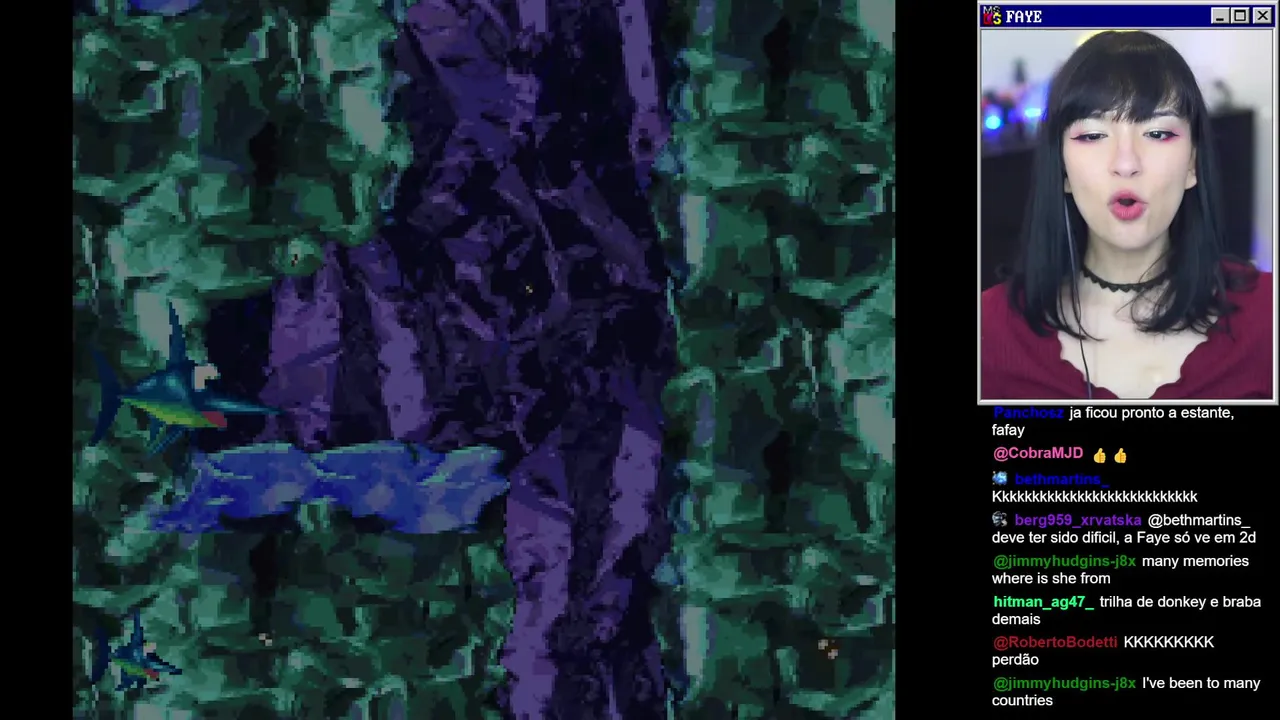Click the badge icon beside berg959_xrvatska
1280x720 pixels.
[1000, 520]
